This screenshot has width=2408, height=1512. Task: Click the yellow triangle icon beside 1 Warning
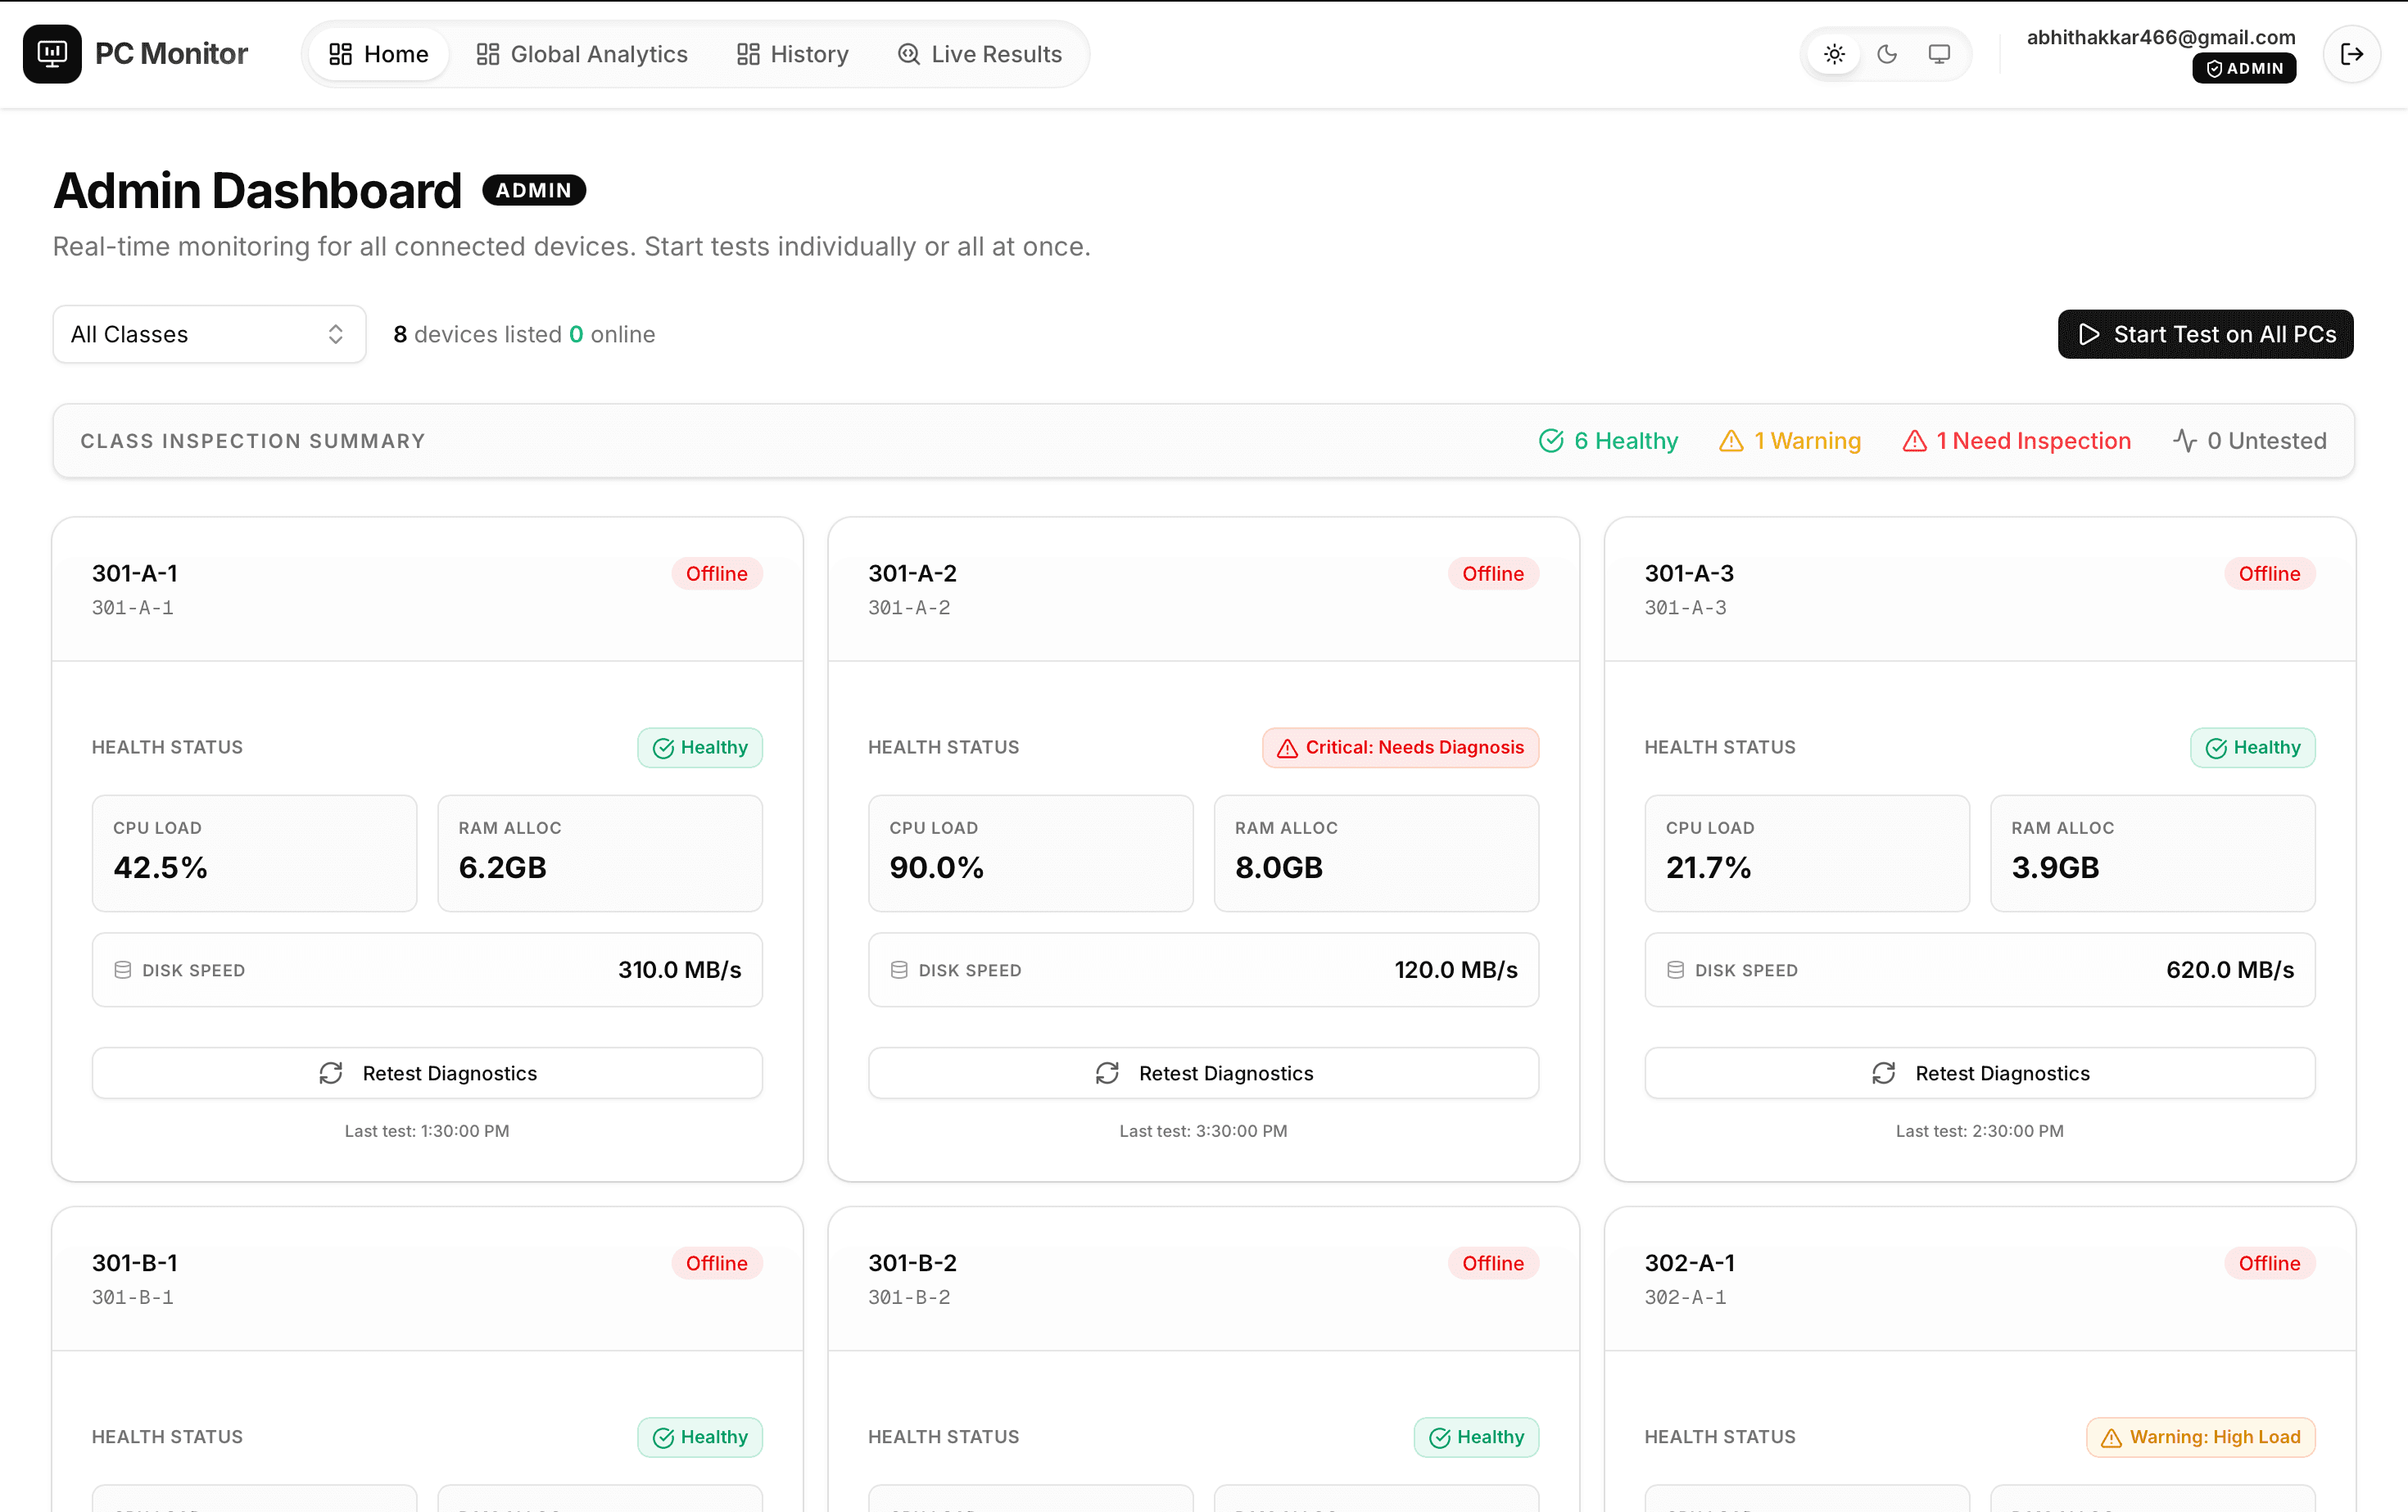(x=1731, y=441)
